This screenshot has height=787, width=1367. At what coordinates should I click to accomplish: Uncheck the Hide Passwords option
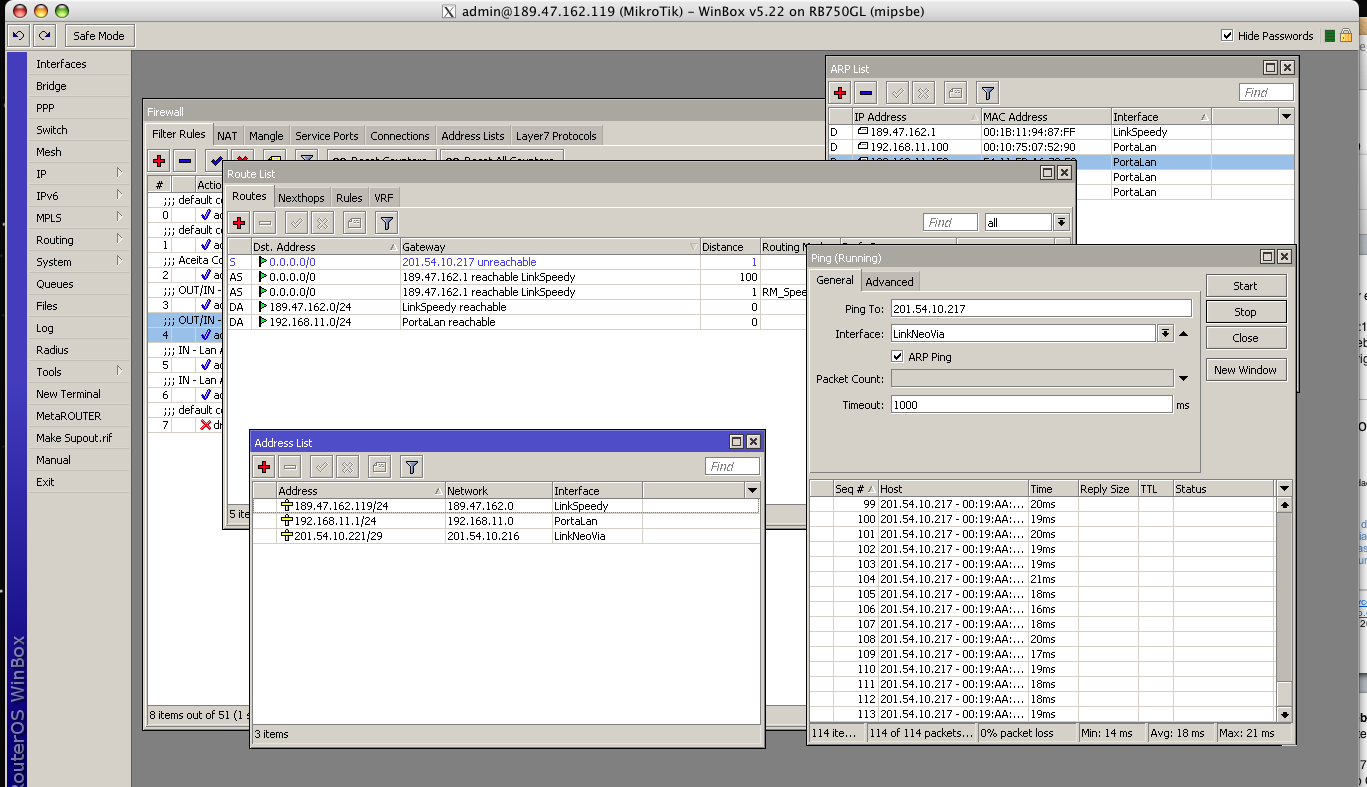pyautogui.click(x=1227, y=35)
